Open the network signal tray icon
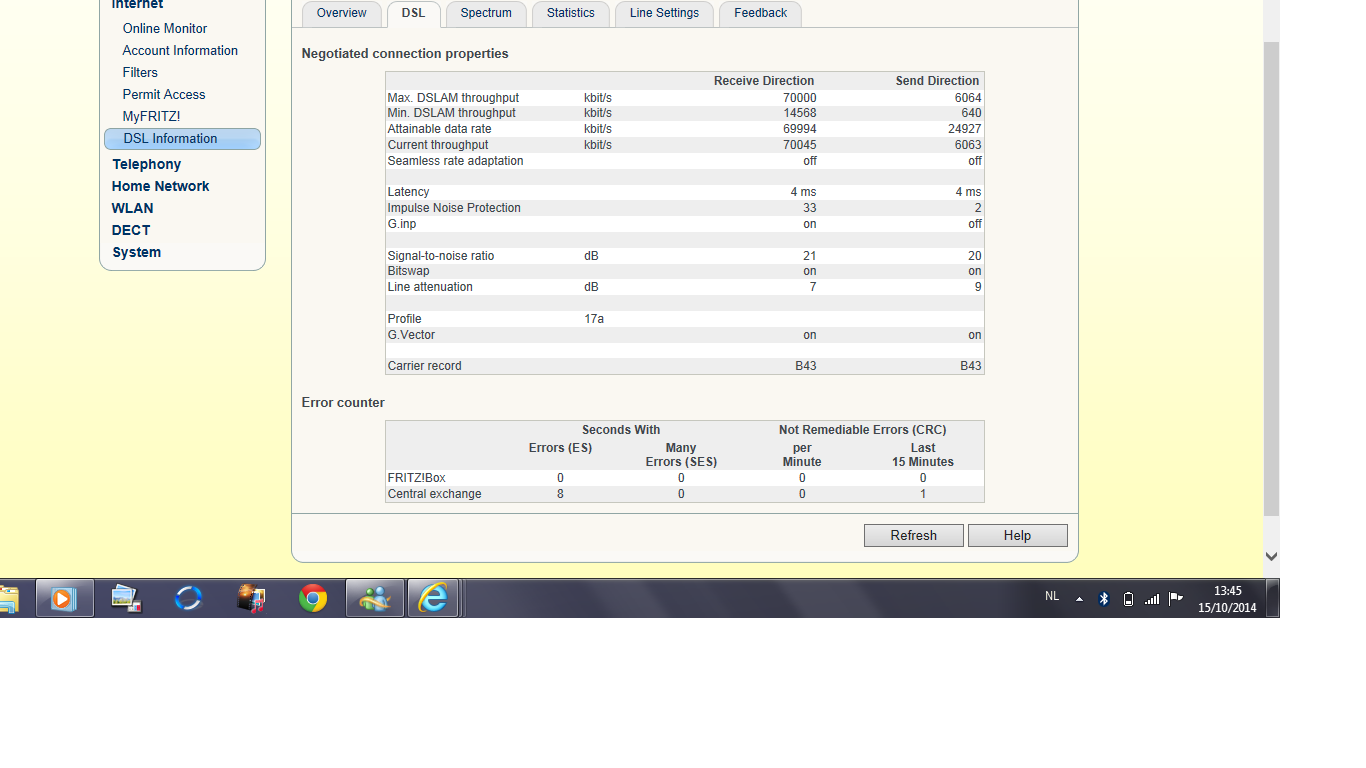The height and width of the screenshot is (768, 1366). [x=1152, y=598]
